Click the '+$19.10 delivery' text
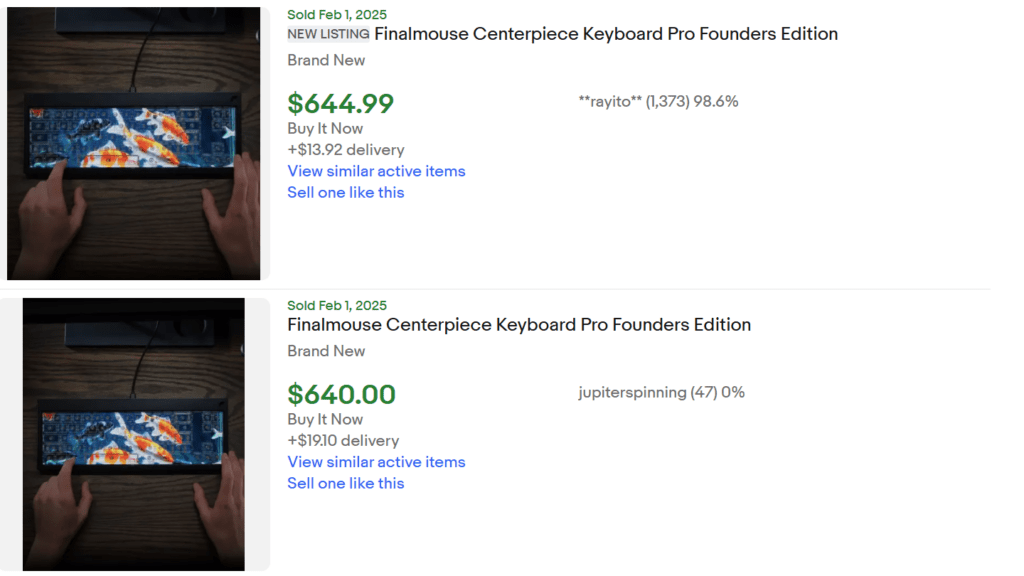1024x576 pixels. 343,440
